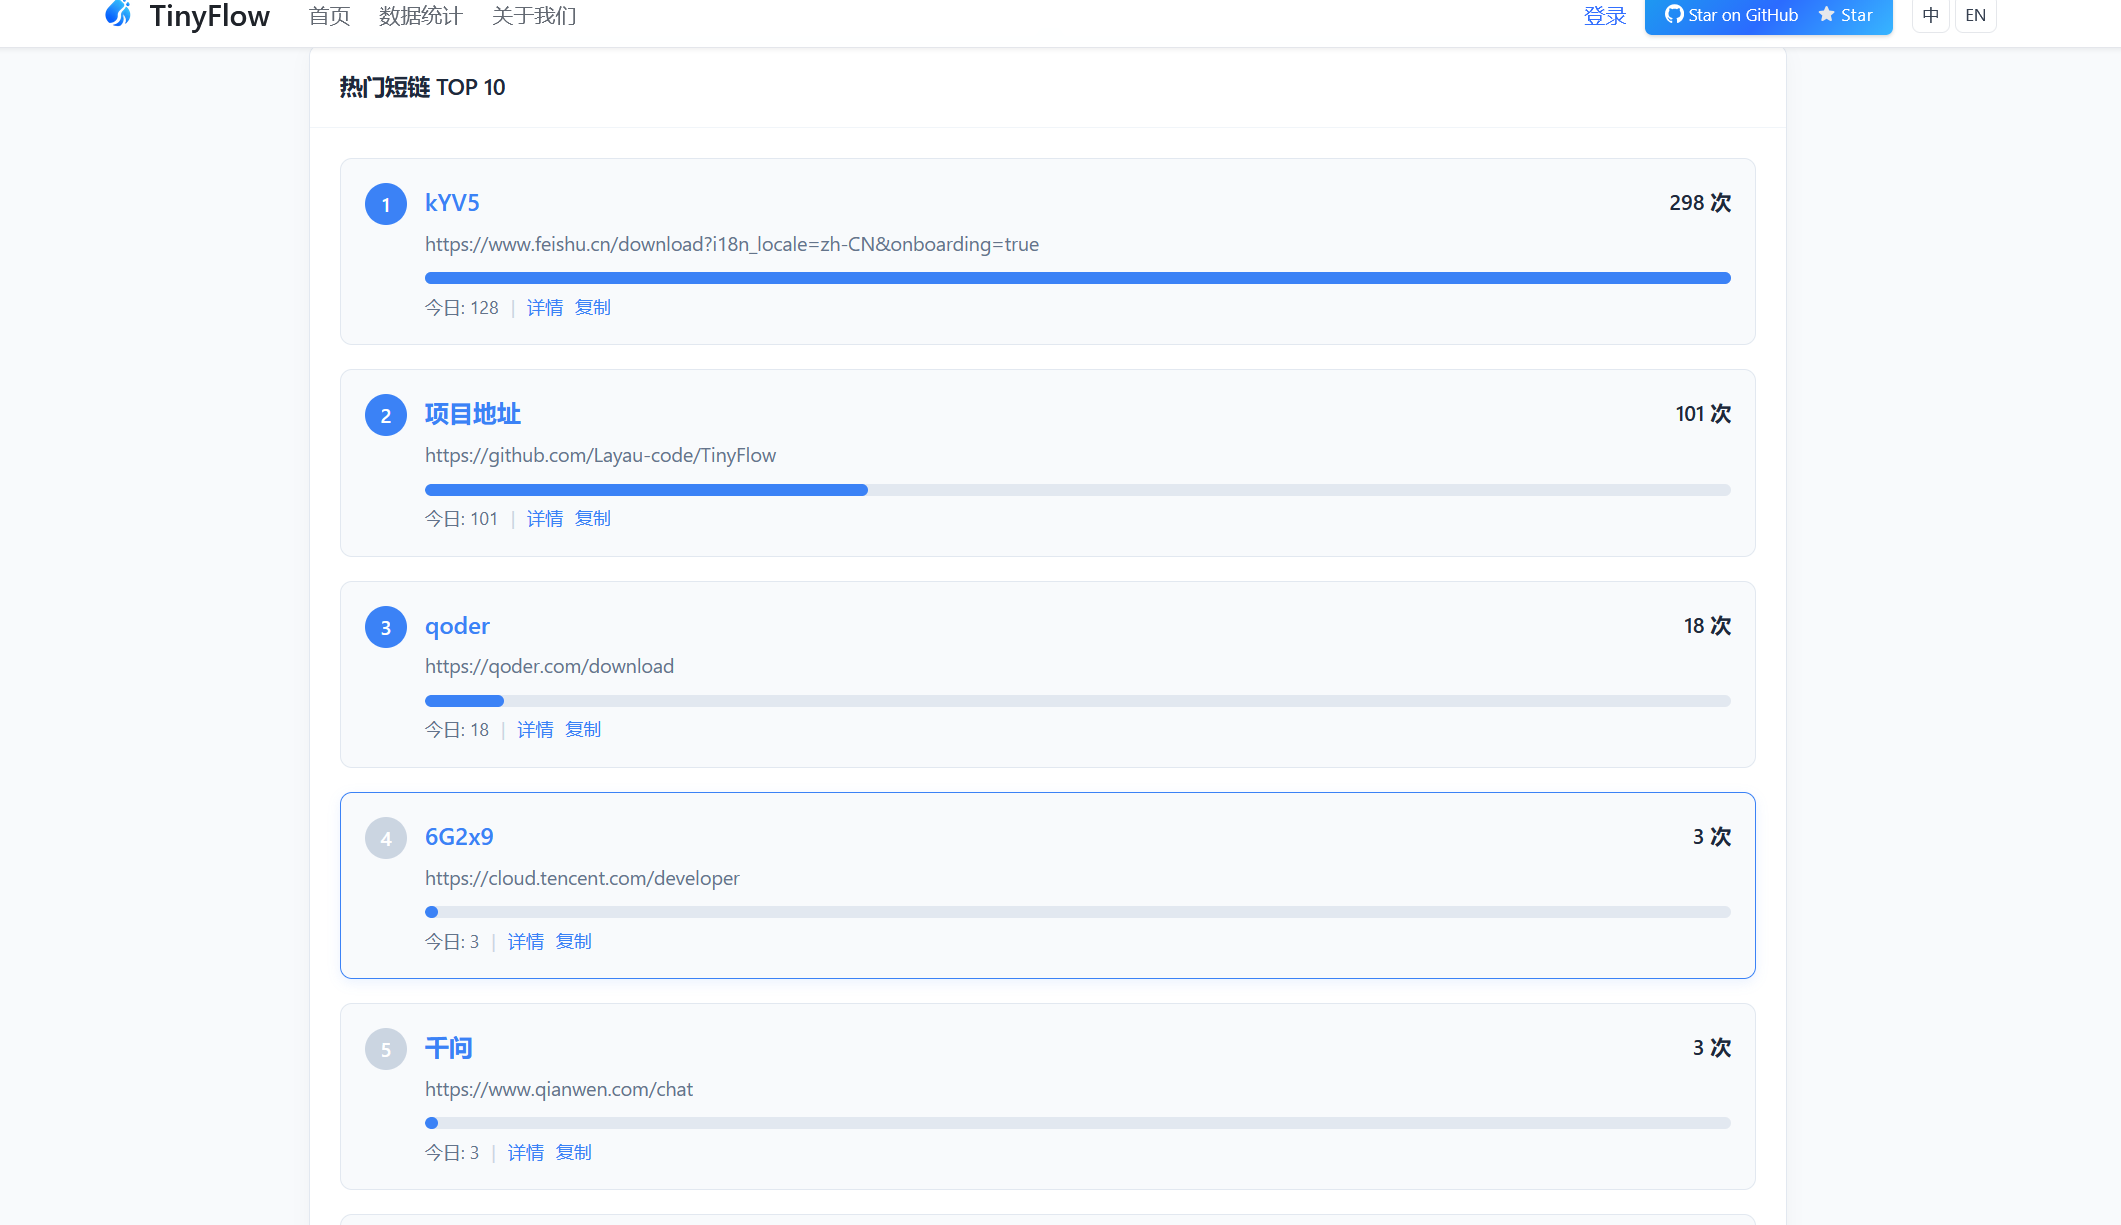Open the 登录 login link
The height and width of the screenshot is (1225, 2121).
(x=1605, y=16)
